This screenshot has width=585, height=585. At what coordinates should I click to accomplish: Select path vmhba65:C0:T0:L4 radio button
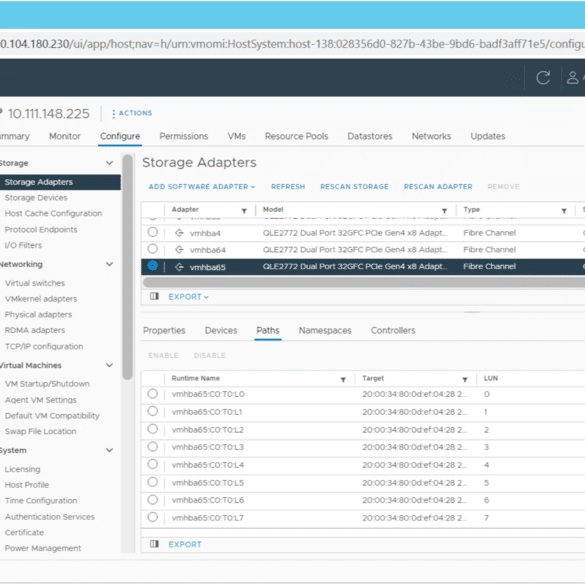[153, 464]
